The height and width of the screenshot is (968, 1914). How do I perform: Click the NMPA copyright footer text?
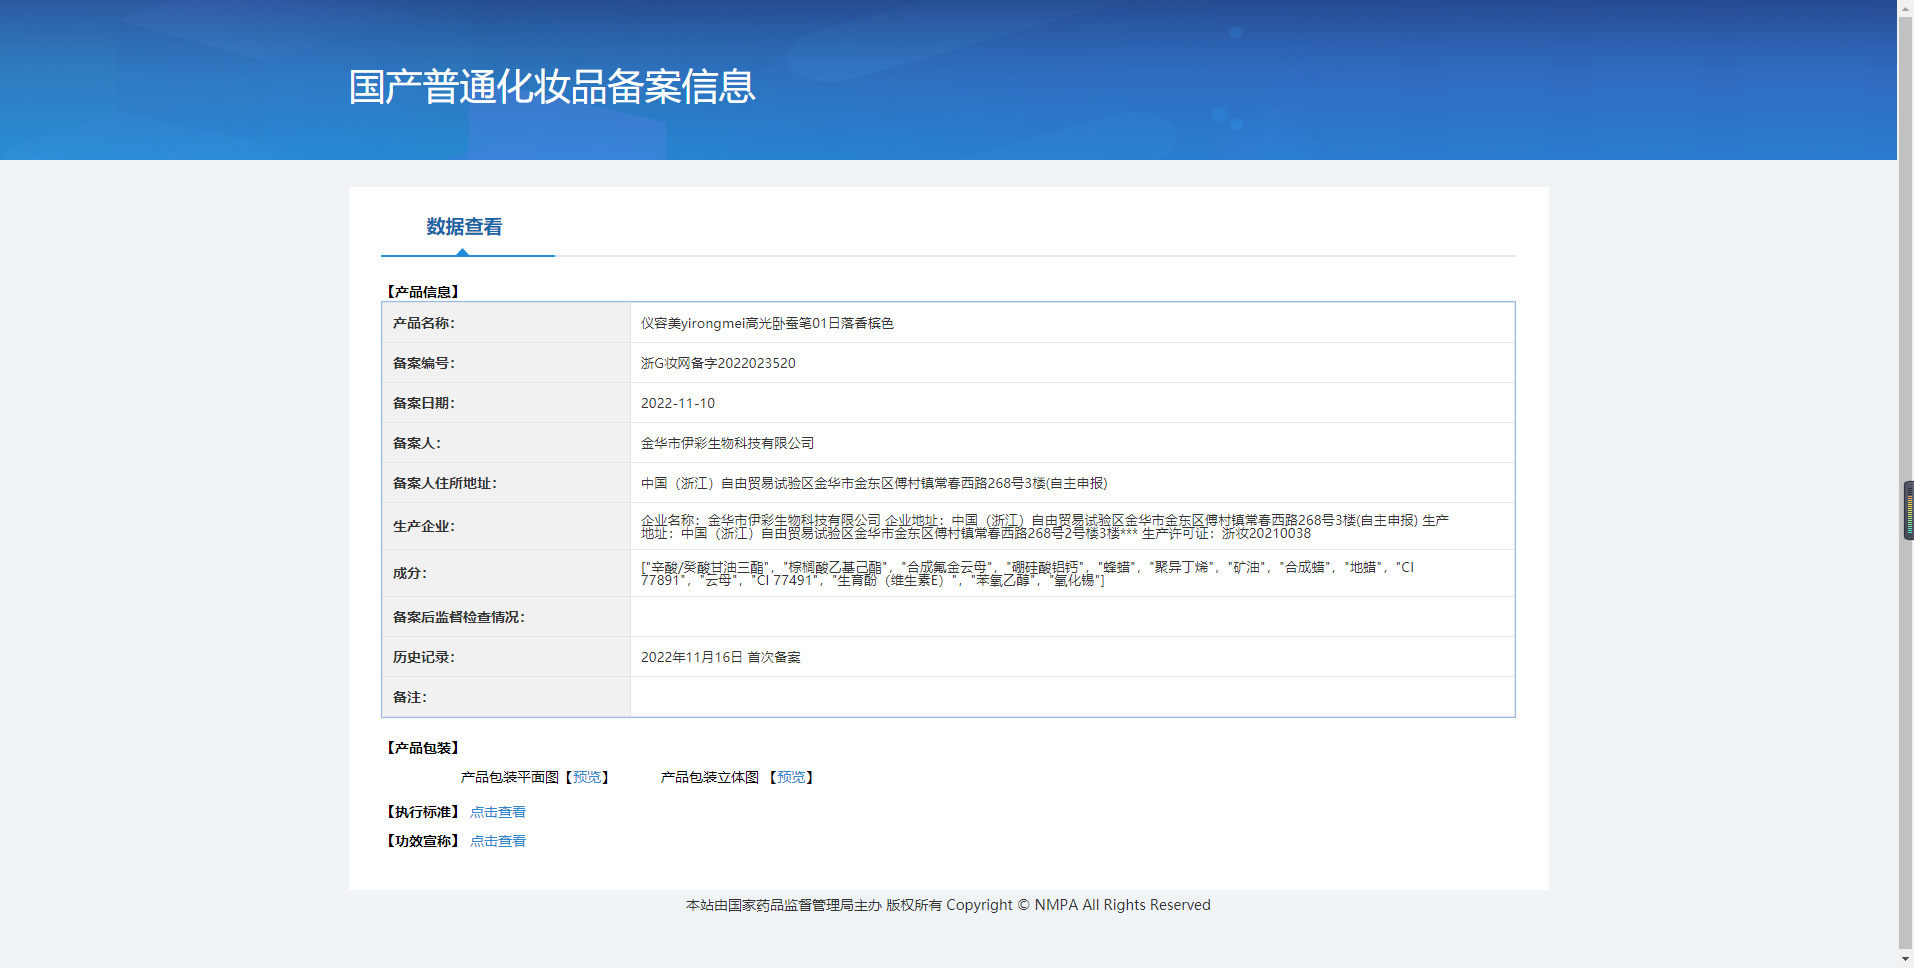coord(948,905)
